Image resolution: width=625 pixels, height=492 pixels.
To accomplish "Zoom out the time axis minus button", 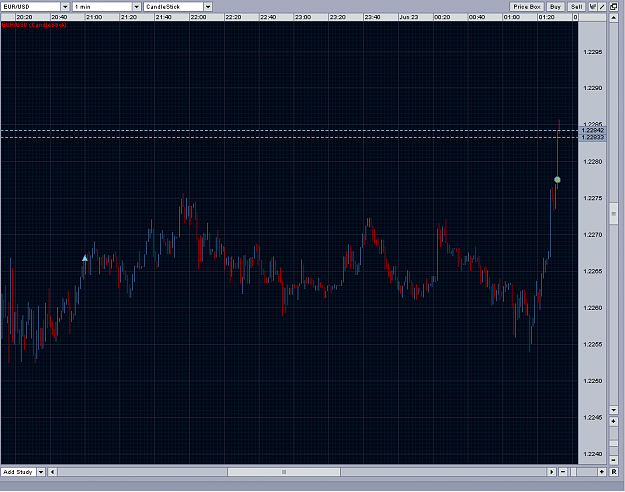I will 563,472.
